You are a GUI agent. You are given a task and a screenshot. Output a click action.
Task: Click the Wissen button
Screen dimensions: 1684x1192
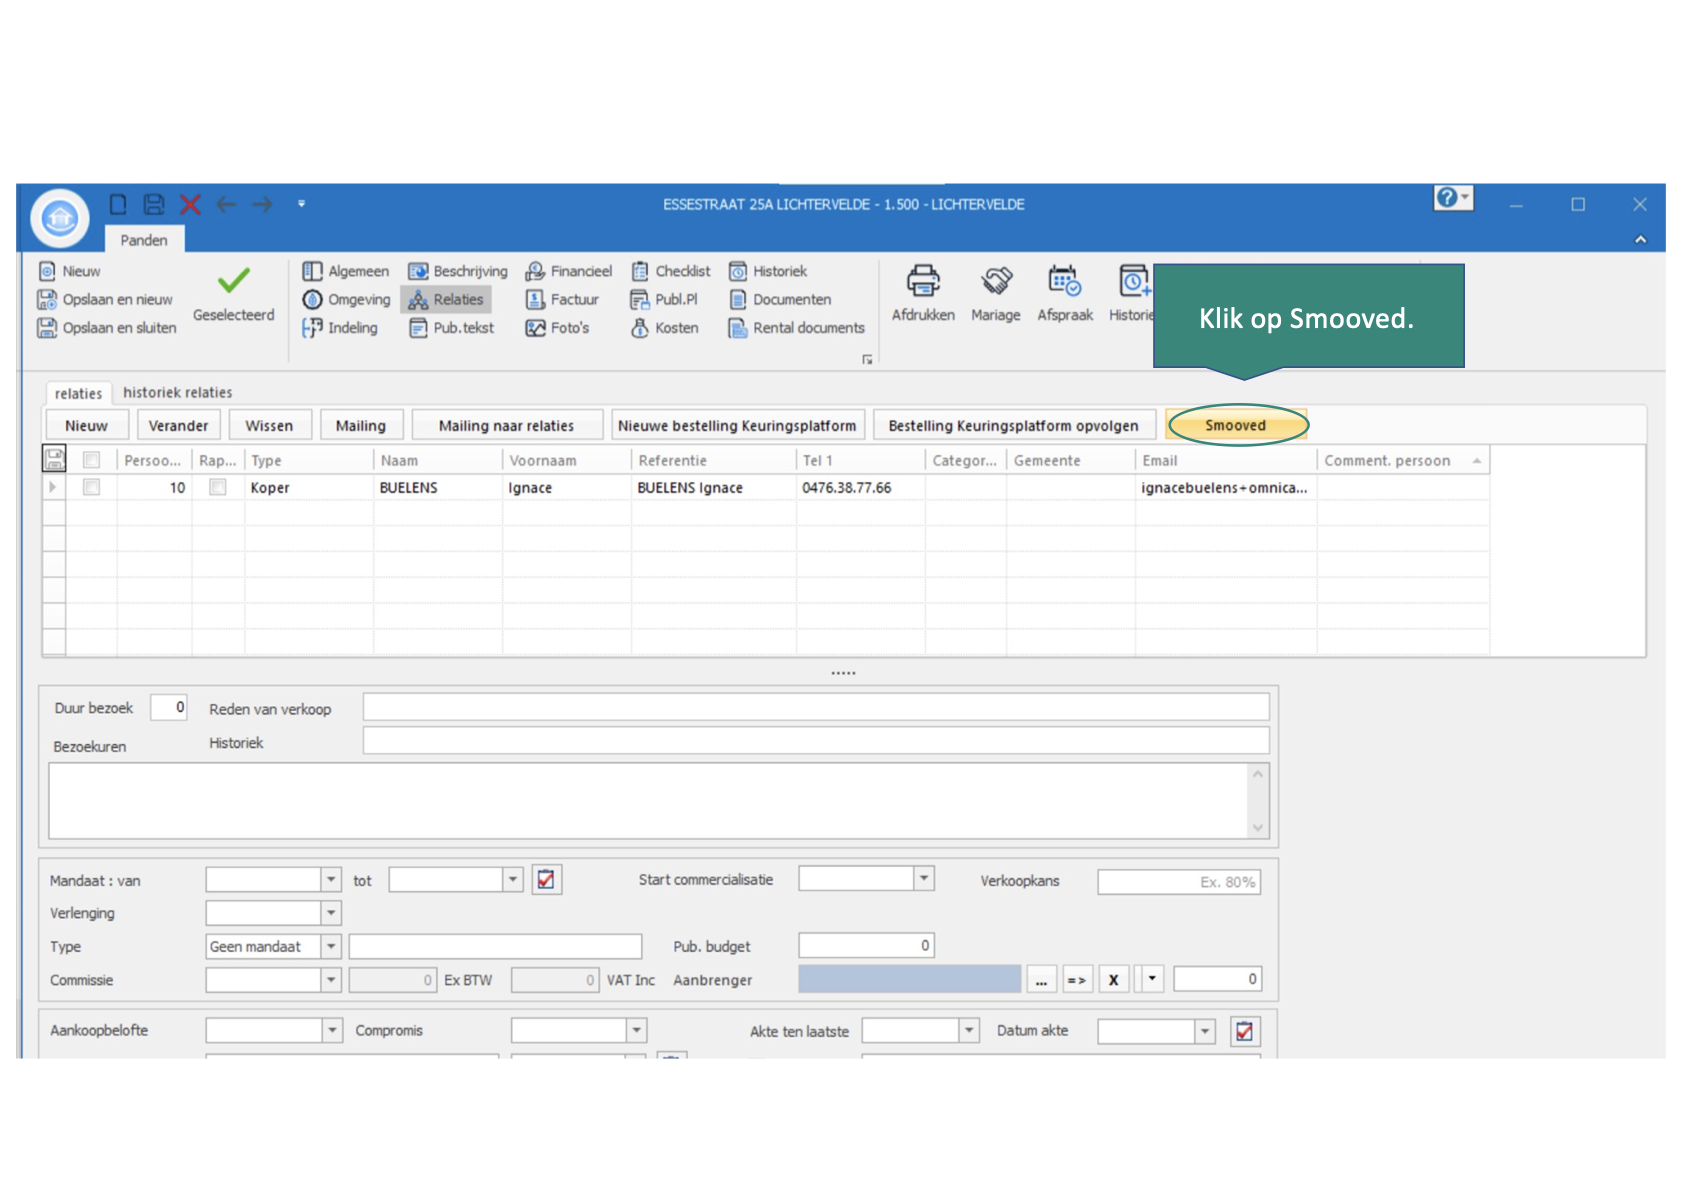coord(269,425)
